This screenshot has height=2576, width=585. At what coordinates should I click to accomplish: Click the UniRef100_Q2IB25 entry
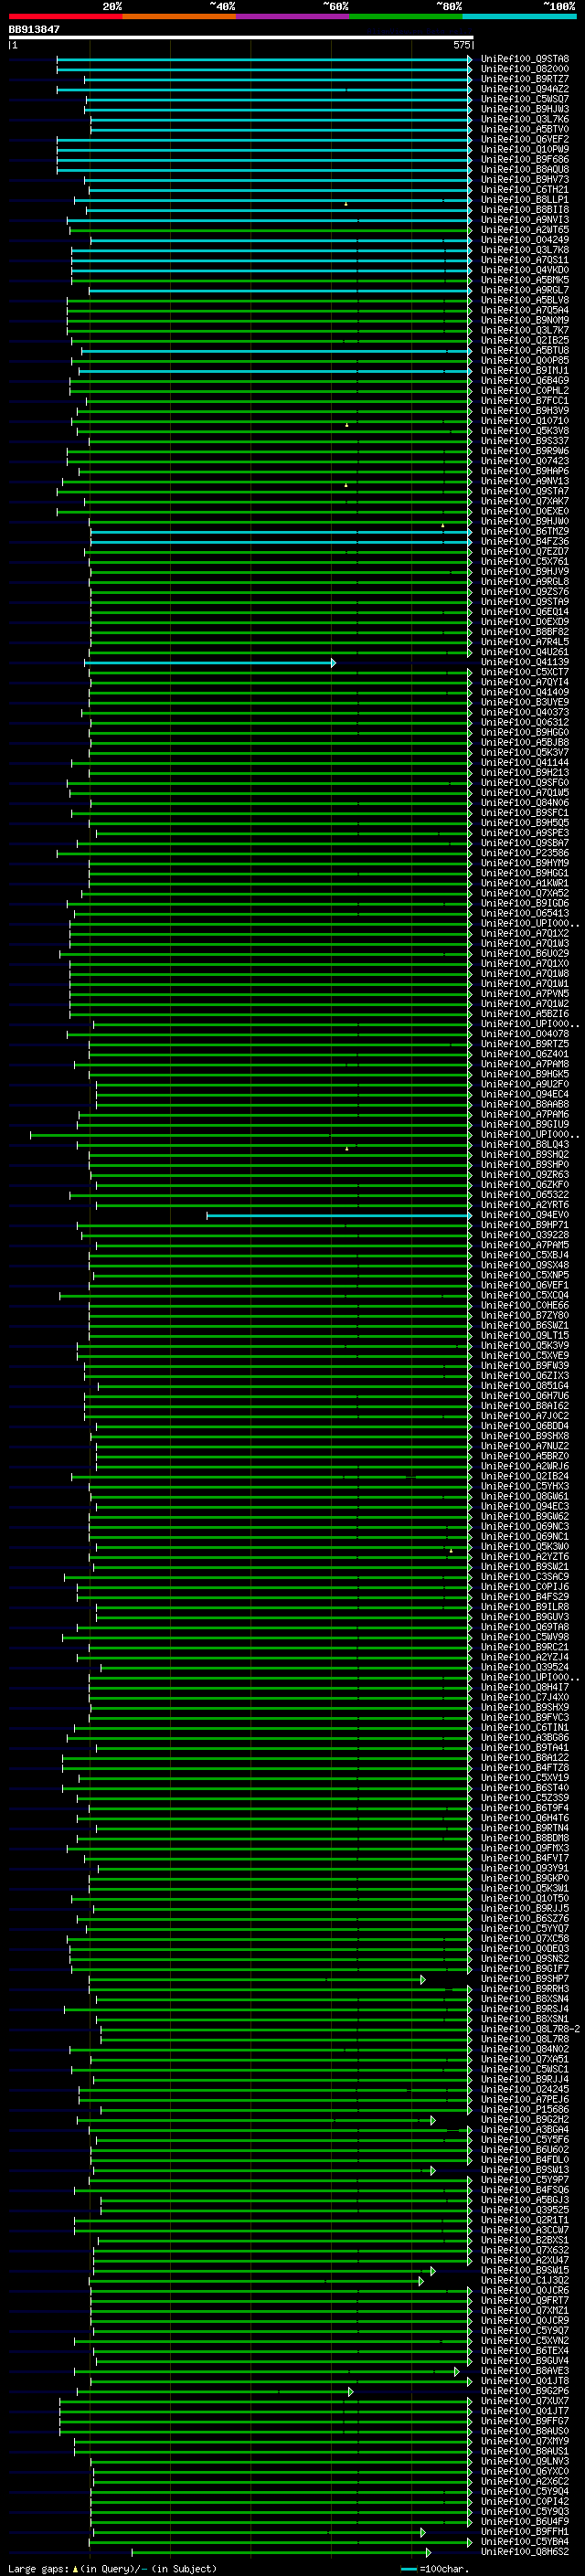[524, 340]
